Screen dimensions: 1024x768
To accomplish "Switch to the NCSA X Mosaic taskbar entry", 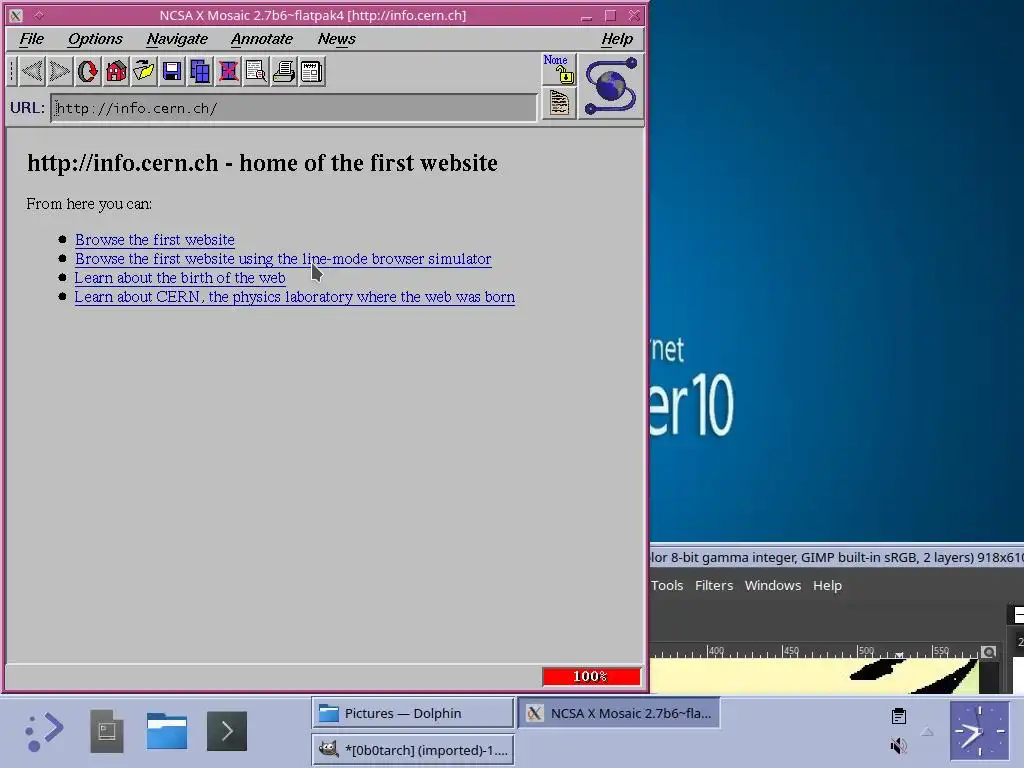I will point(619,713).
